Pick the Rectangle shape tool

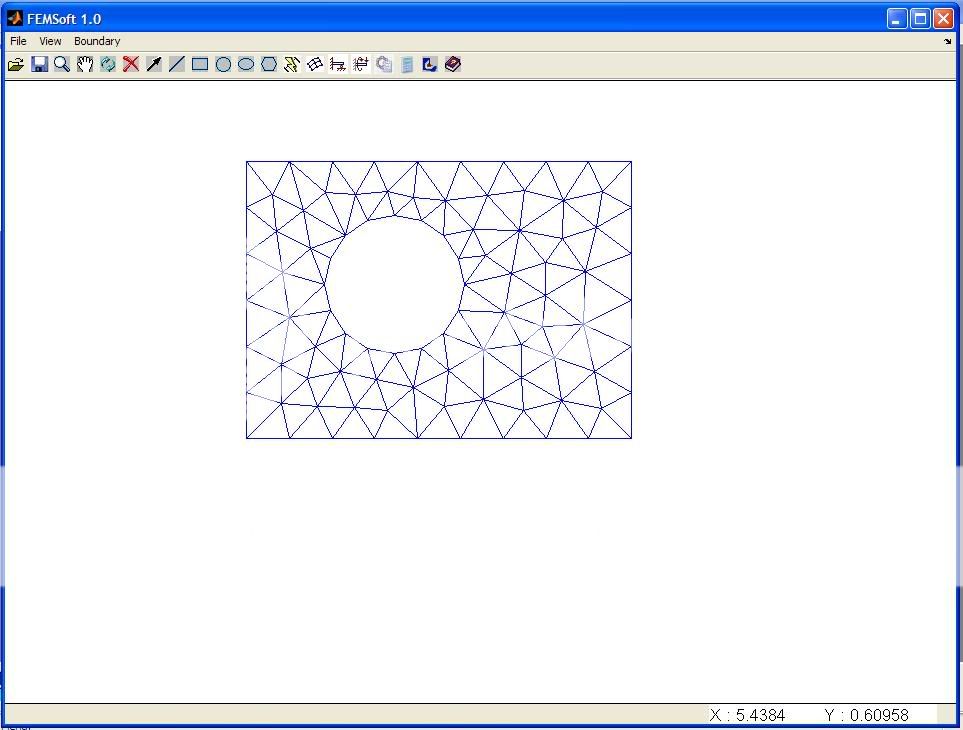[x=200, y=65]
